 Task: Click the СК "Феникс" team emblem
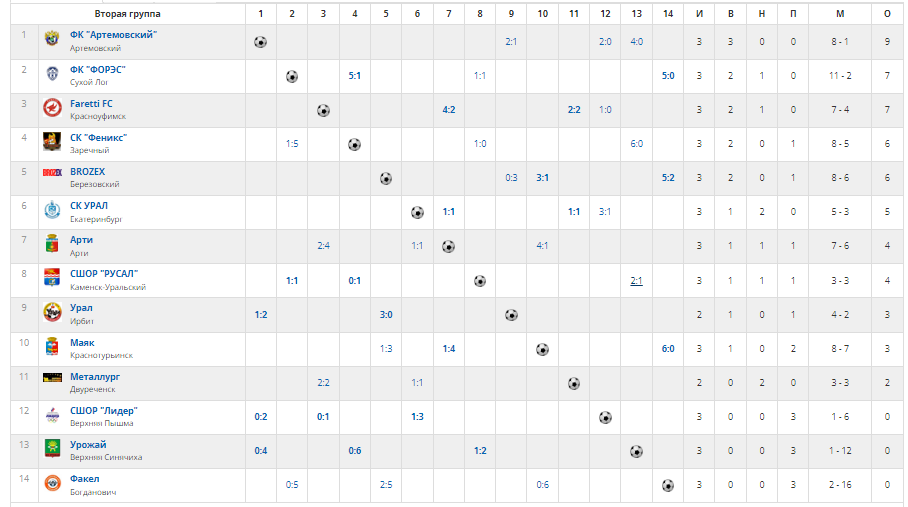(x=52, y=142)
